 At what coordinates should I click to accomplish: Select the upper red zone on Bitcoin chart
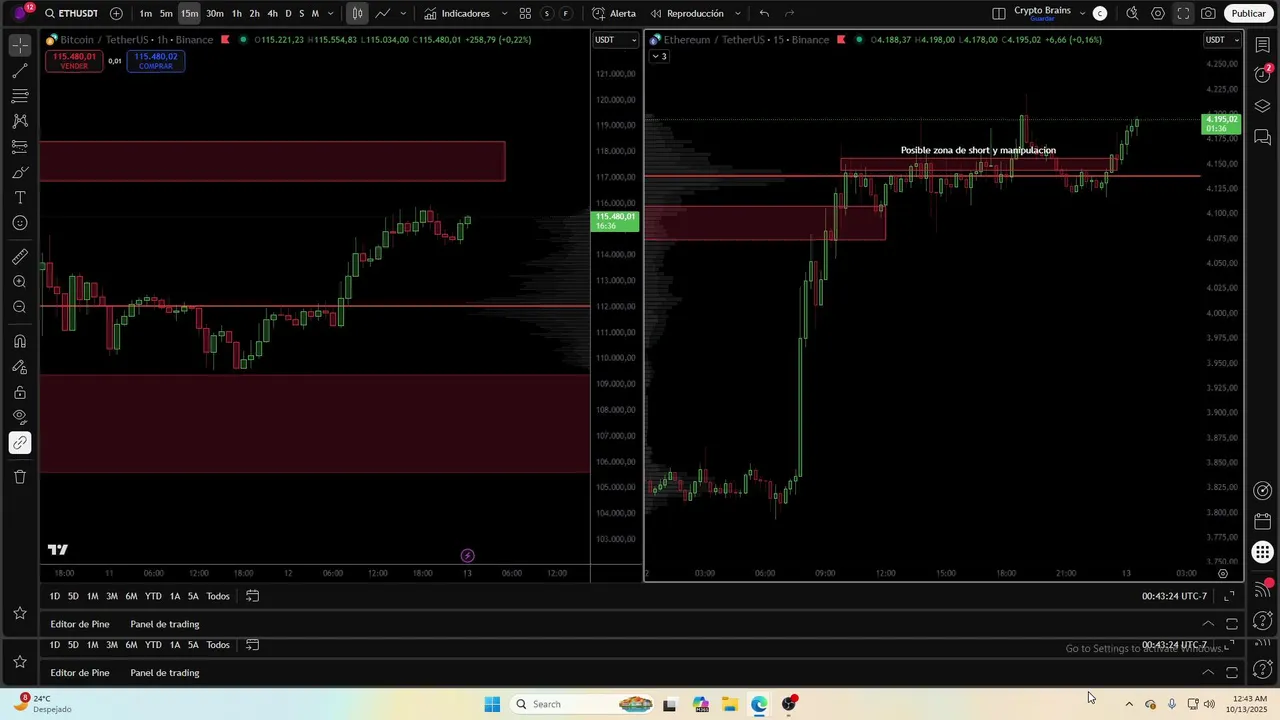click(x=272, y=161)
